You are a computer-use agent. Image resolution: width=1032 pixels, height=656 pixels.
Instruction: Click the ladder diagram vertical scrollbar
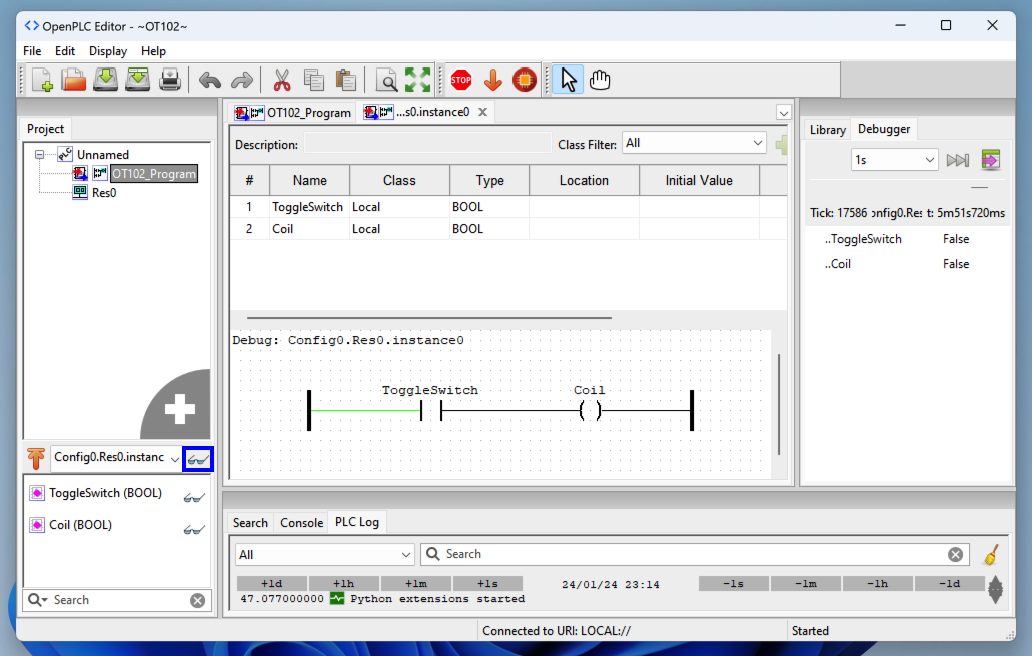(x=779, y=404)
